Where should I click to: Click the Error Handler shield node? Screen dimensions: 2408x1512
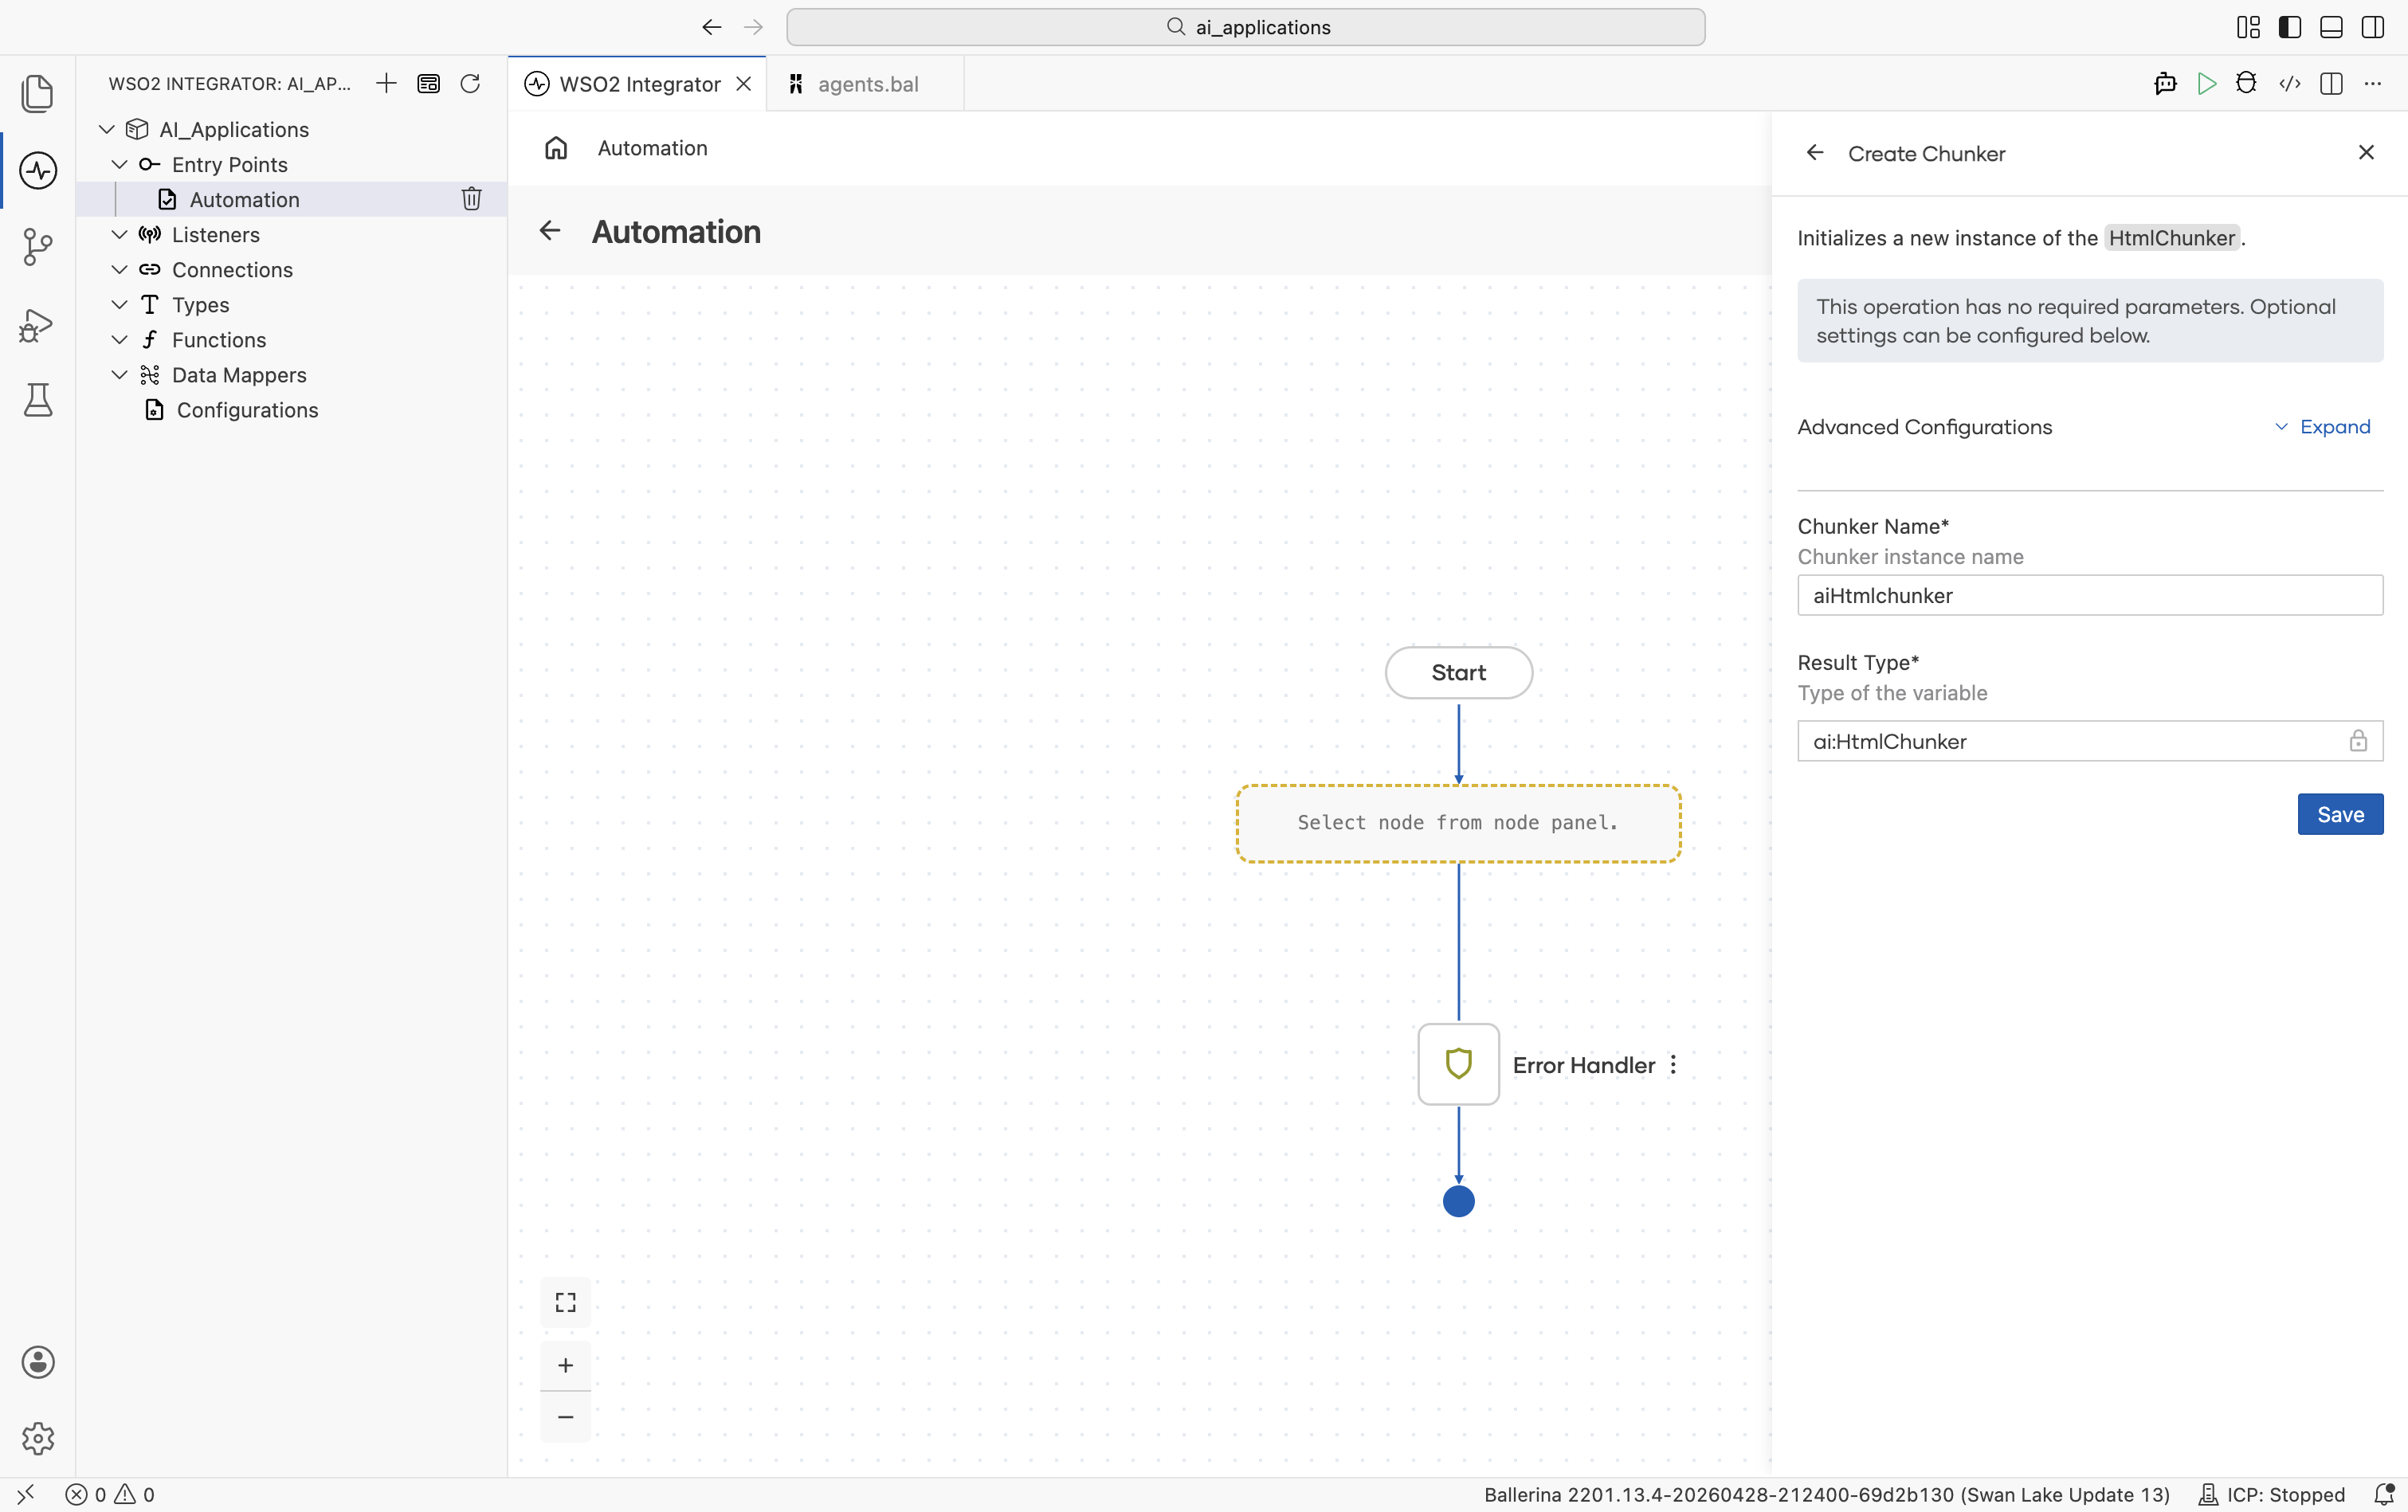(1459, 1064)
